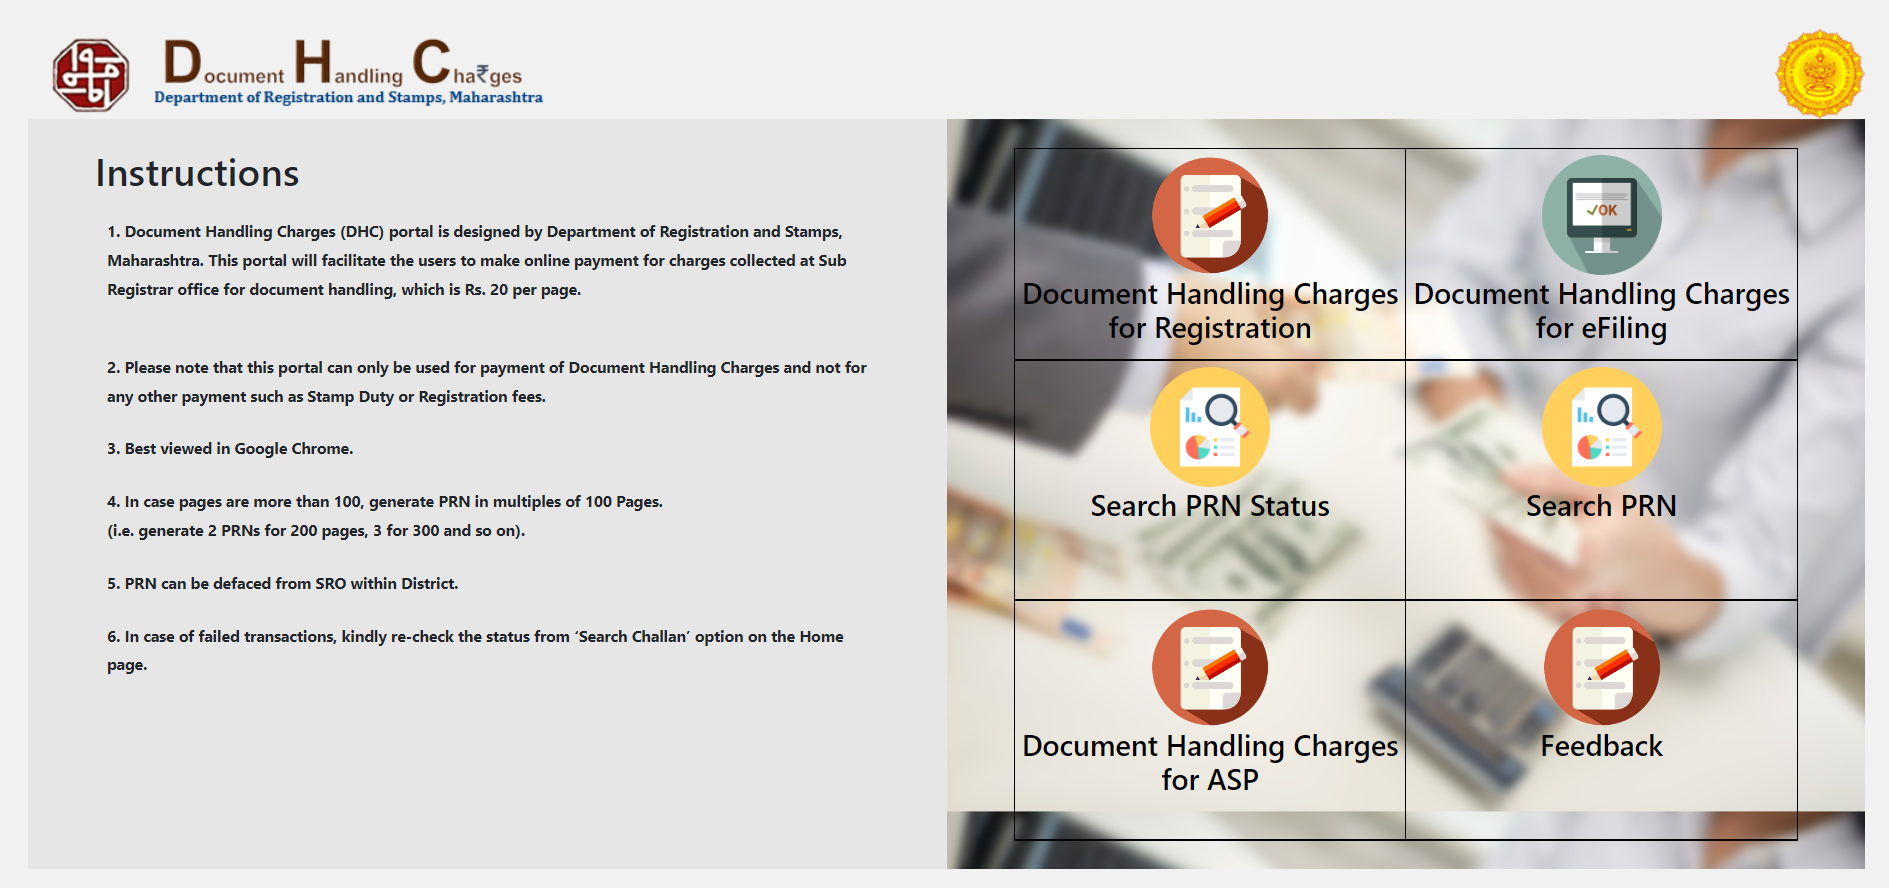Click the Registration charges pencil-document icon
This screenshot has width=1889, height=888.
[x=1209, y=216]
